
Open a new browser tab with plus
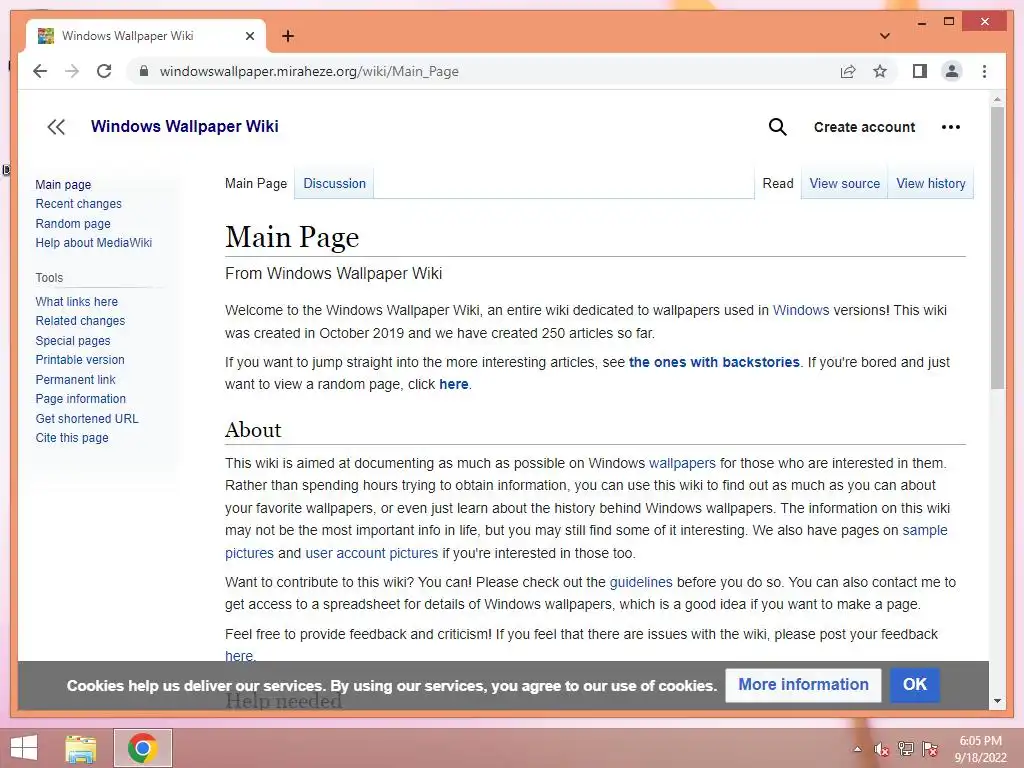point(288,36)
